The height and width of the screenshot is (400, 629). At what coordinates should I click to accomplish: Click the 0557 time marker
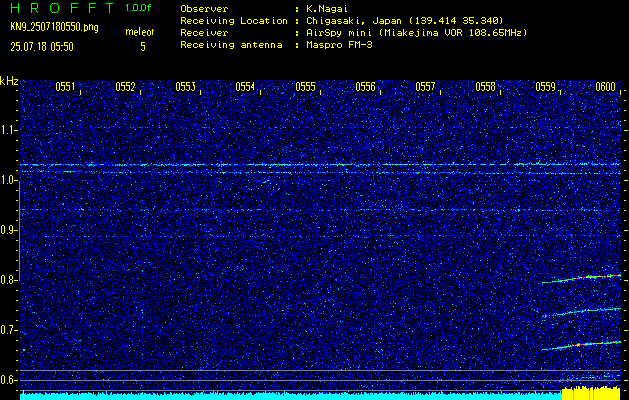425,87
